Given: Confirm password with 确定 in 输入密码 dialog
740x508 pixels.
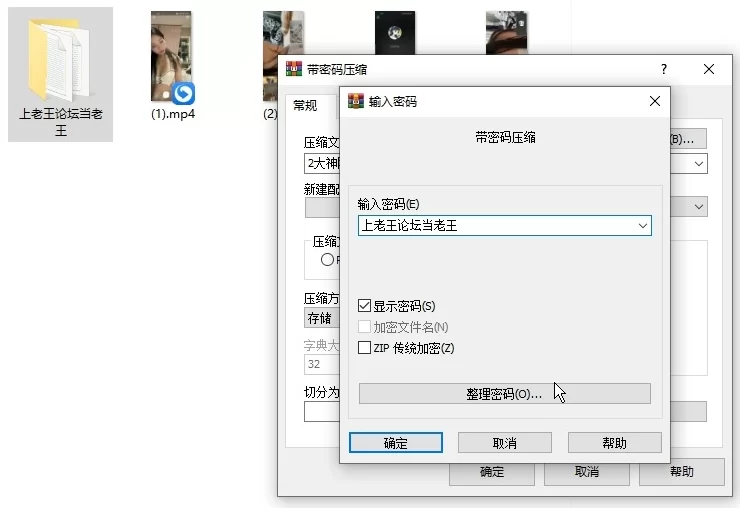Looking at the screenshot, I should (395, 443).
